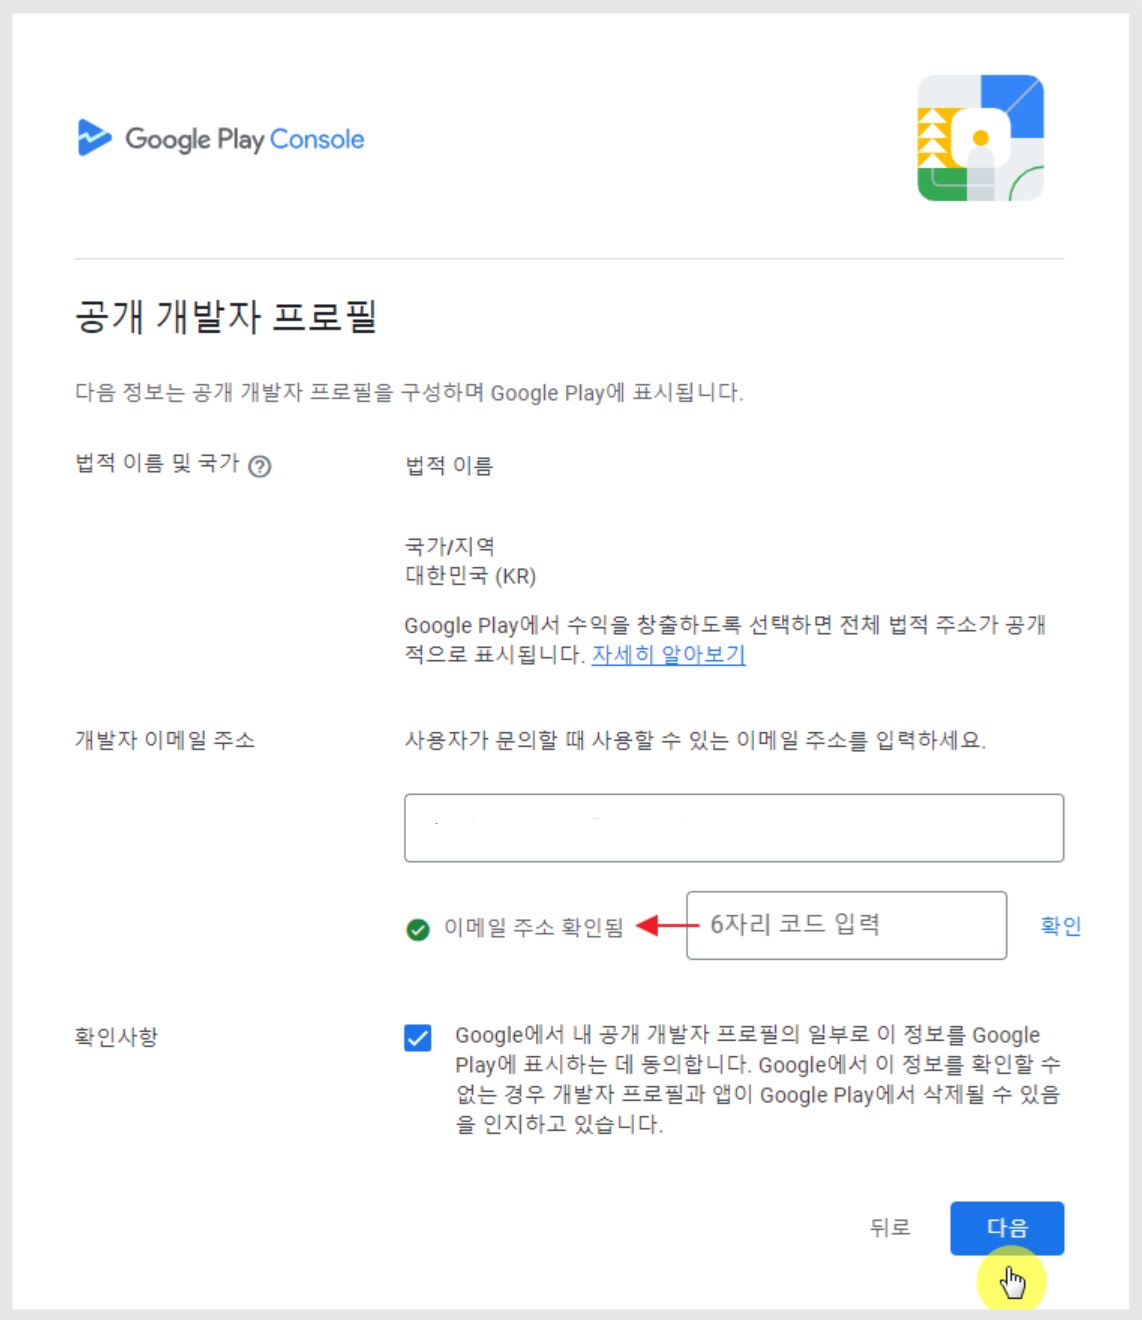Click the 대한민국 (KR) country text
Screen dimensions: 1142x1320
point(470,576)
